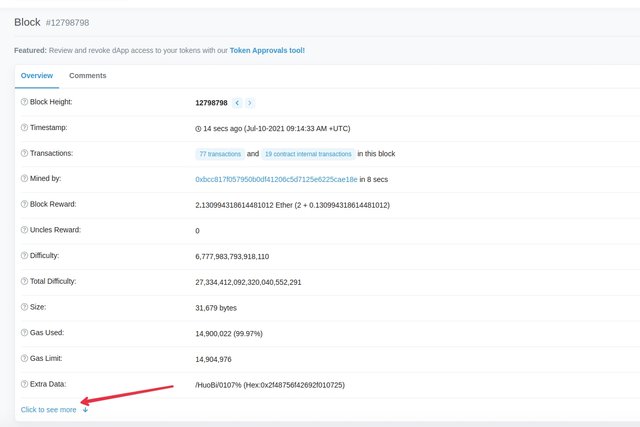Click the Mined by help icon
The width and height of the screenshot is (640, 427).
coord(24,178)
